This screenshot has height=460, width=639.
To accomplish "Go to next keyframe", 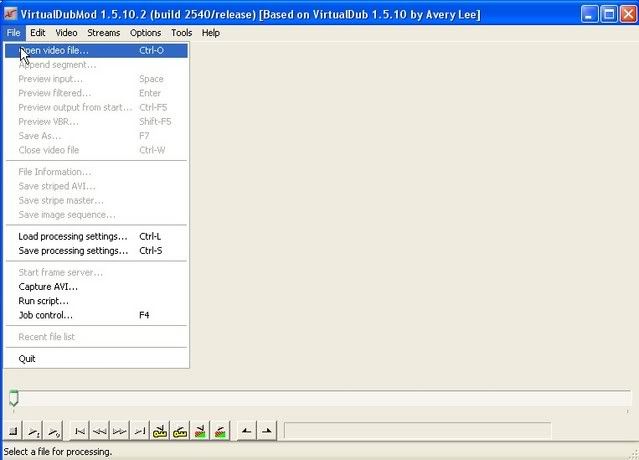I will point(180,431).
